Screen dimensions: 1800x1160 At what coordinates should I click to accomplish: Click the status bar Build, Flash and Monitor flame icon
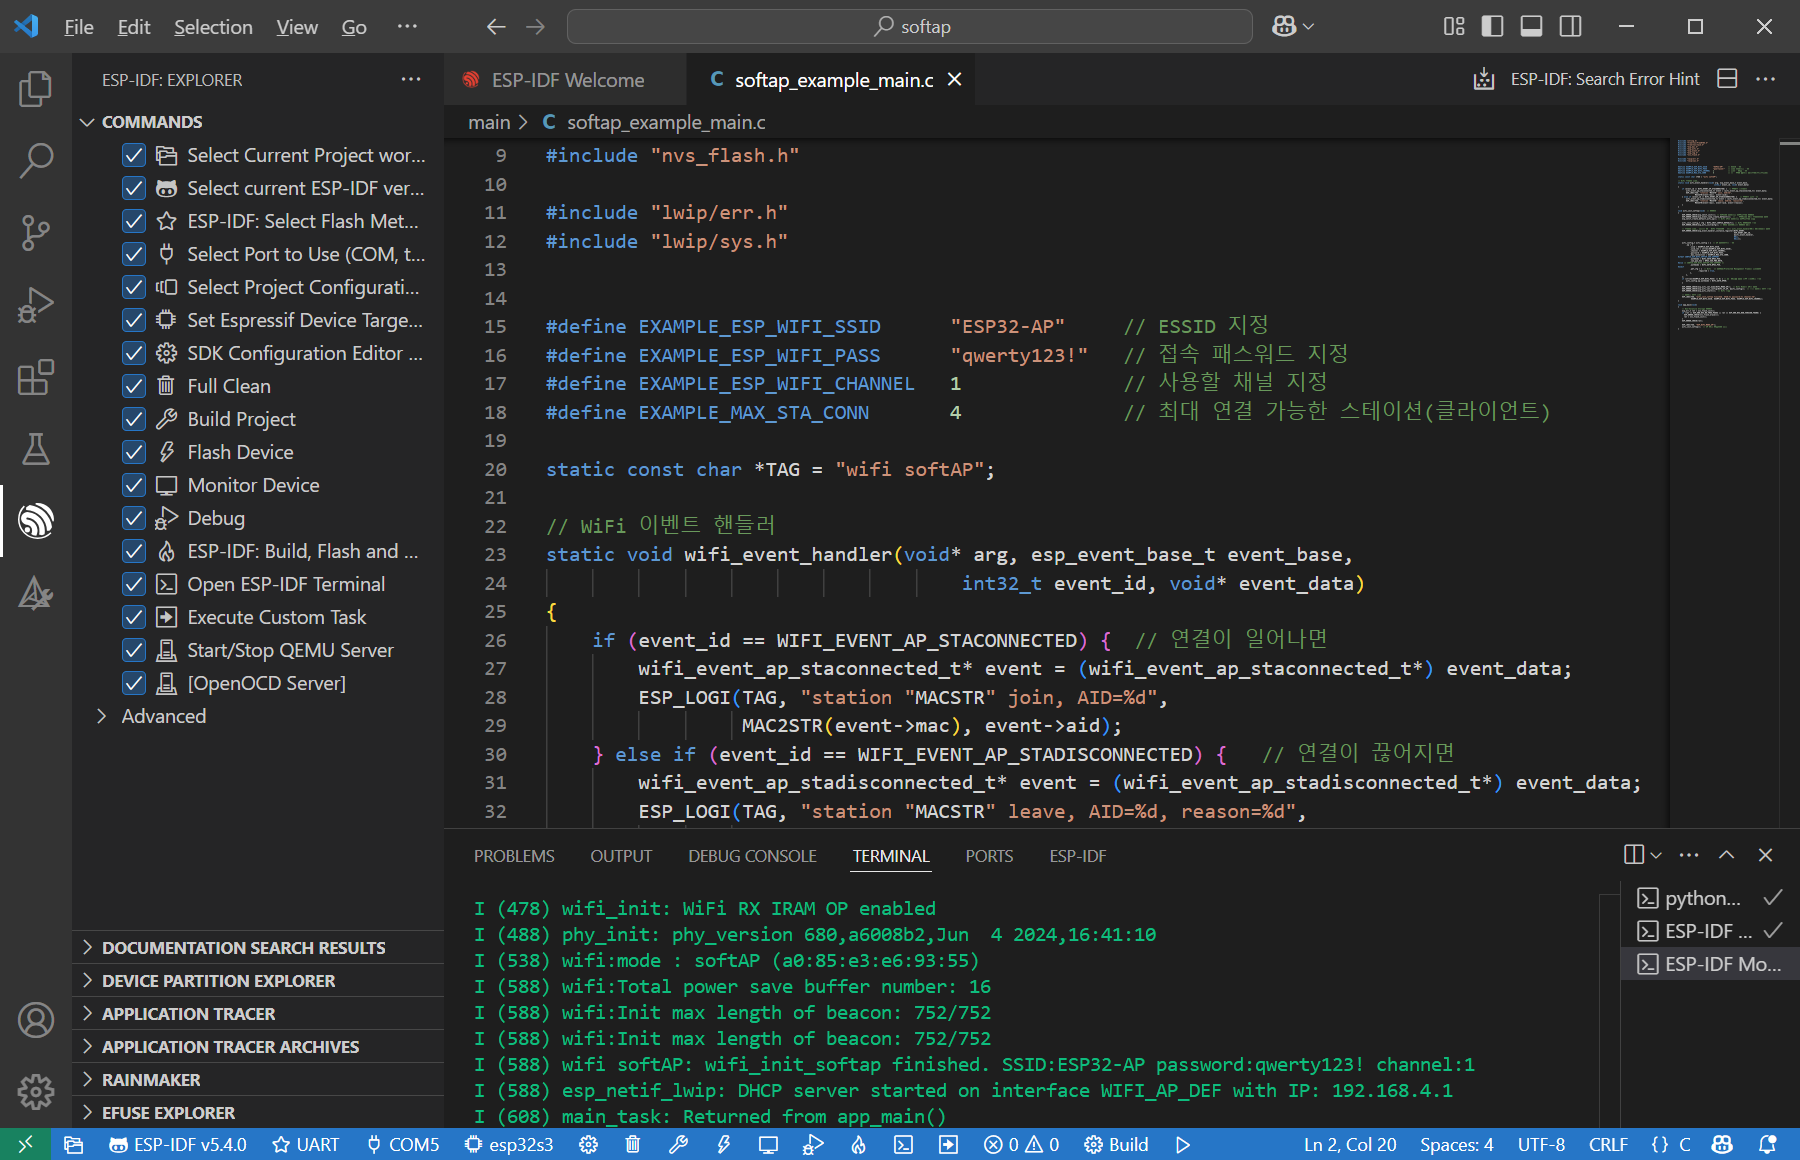click(858, 1145)
